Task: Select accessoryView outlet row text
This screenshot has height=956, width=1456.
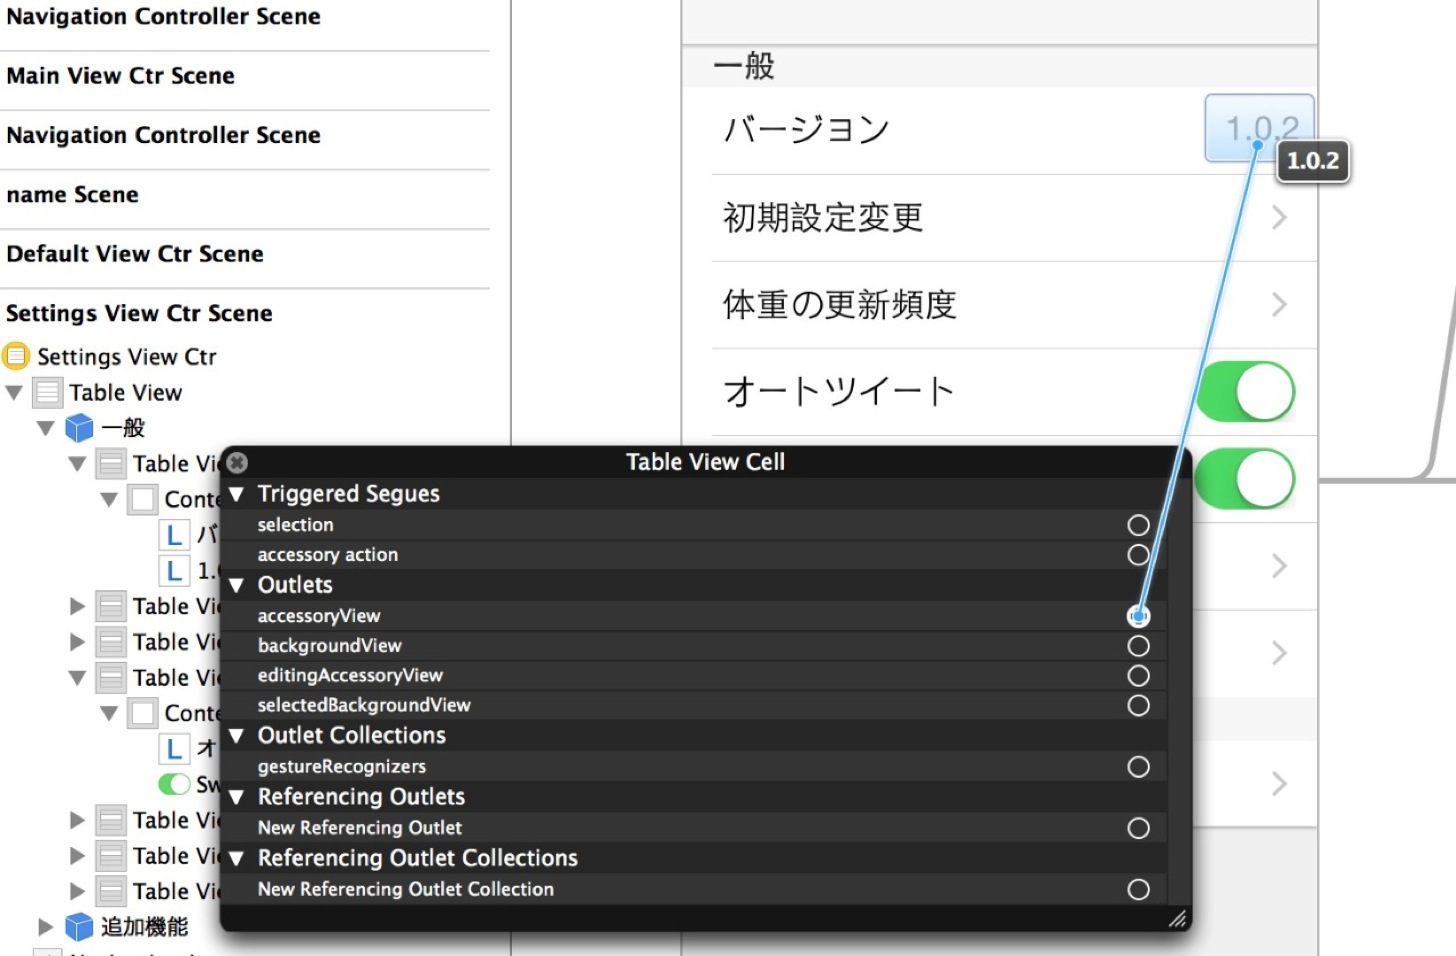Action: pos(319,616)
